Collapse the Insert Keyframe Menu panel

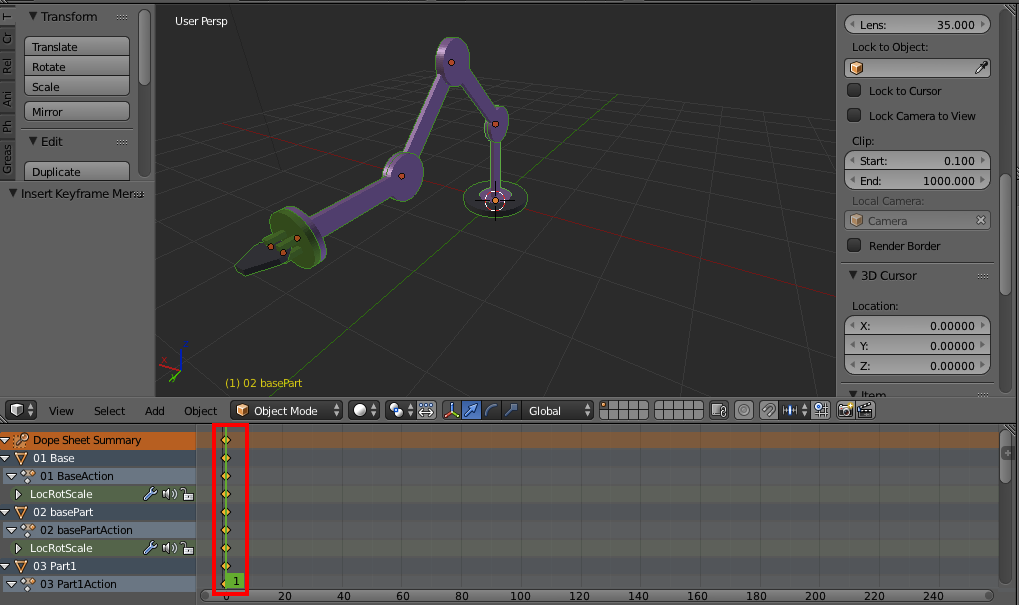coord(12,193)
